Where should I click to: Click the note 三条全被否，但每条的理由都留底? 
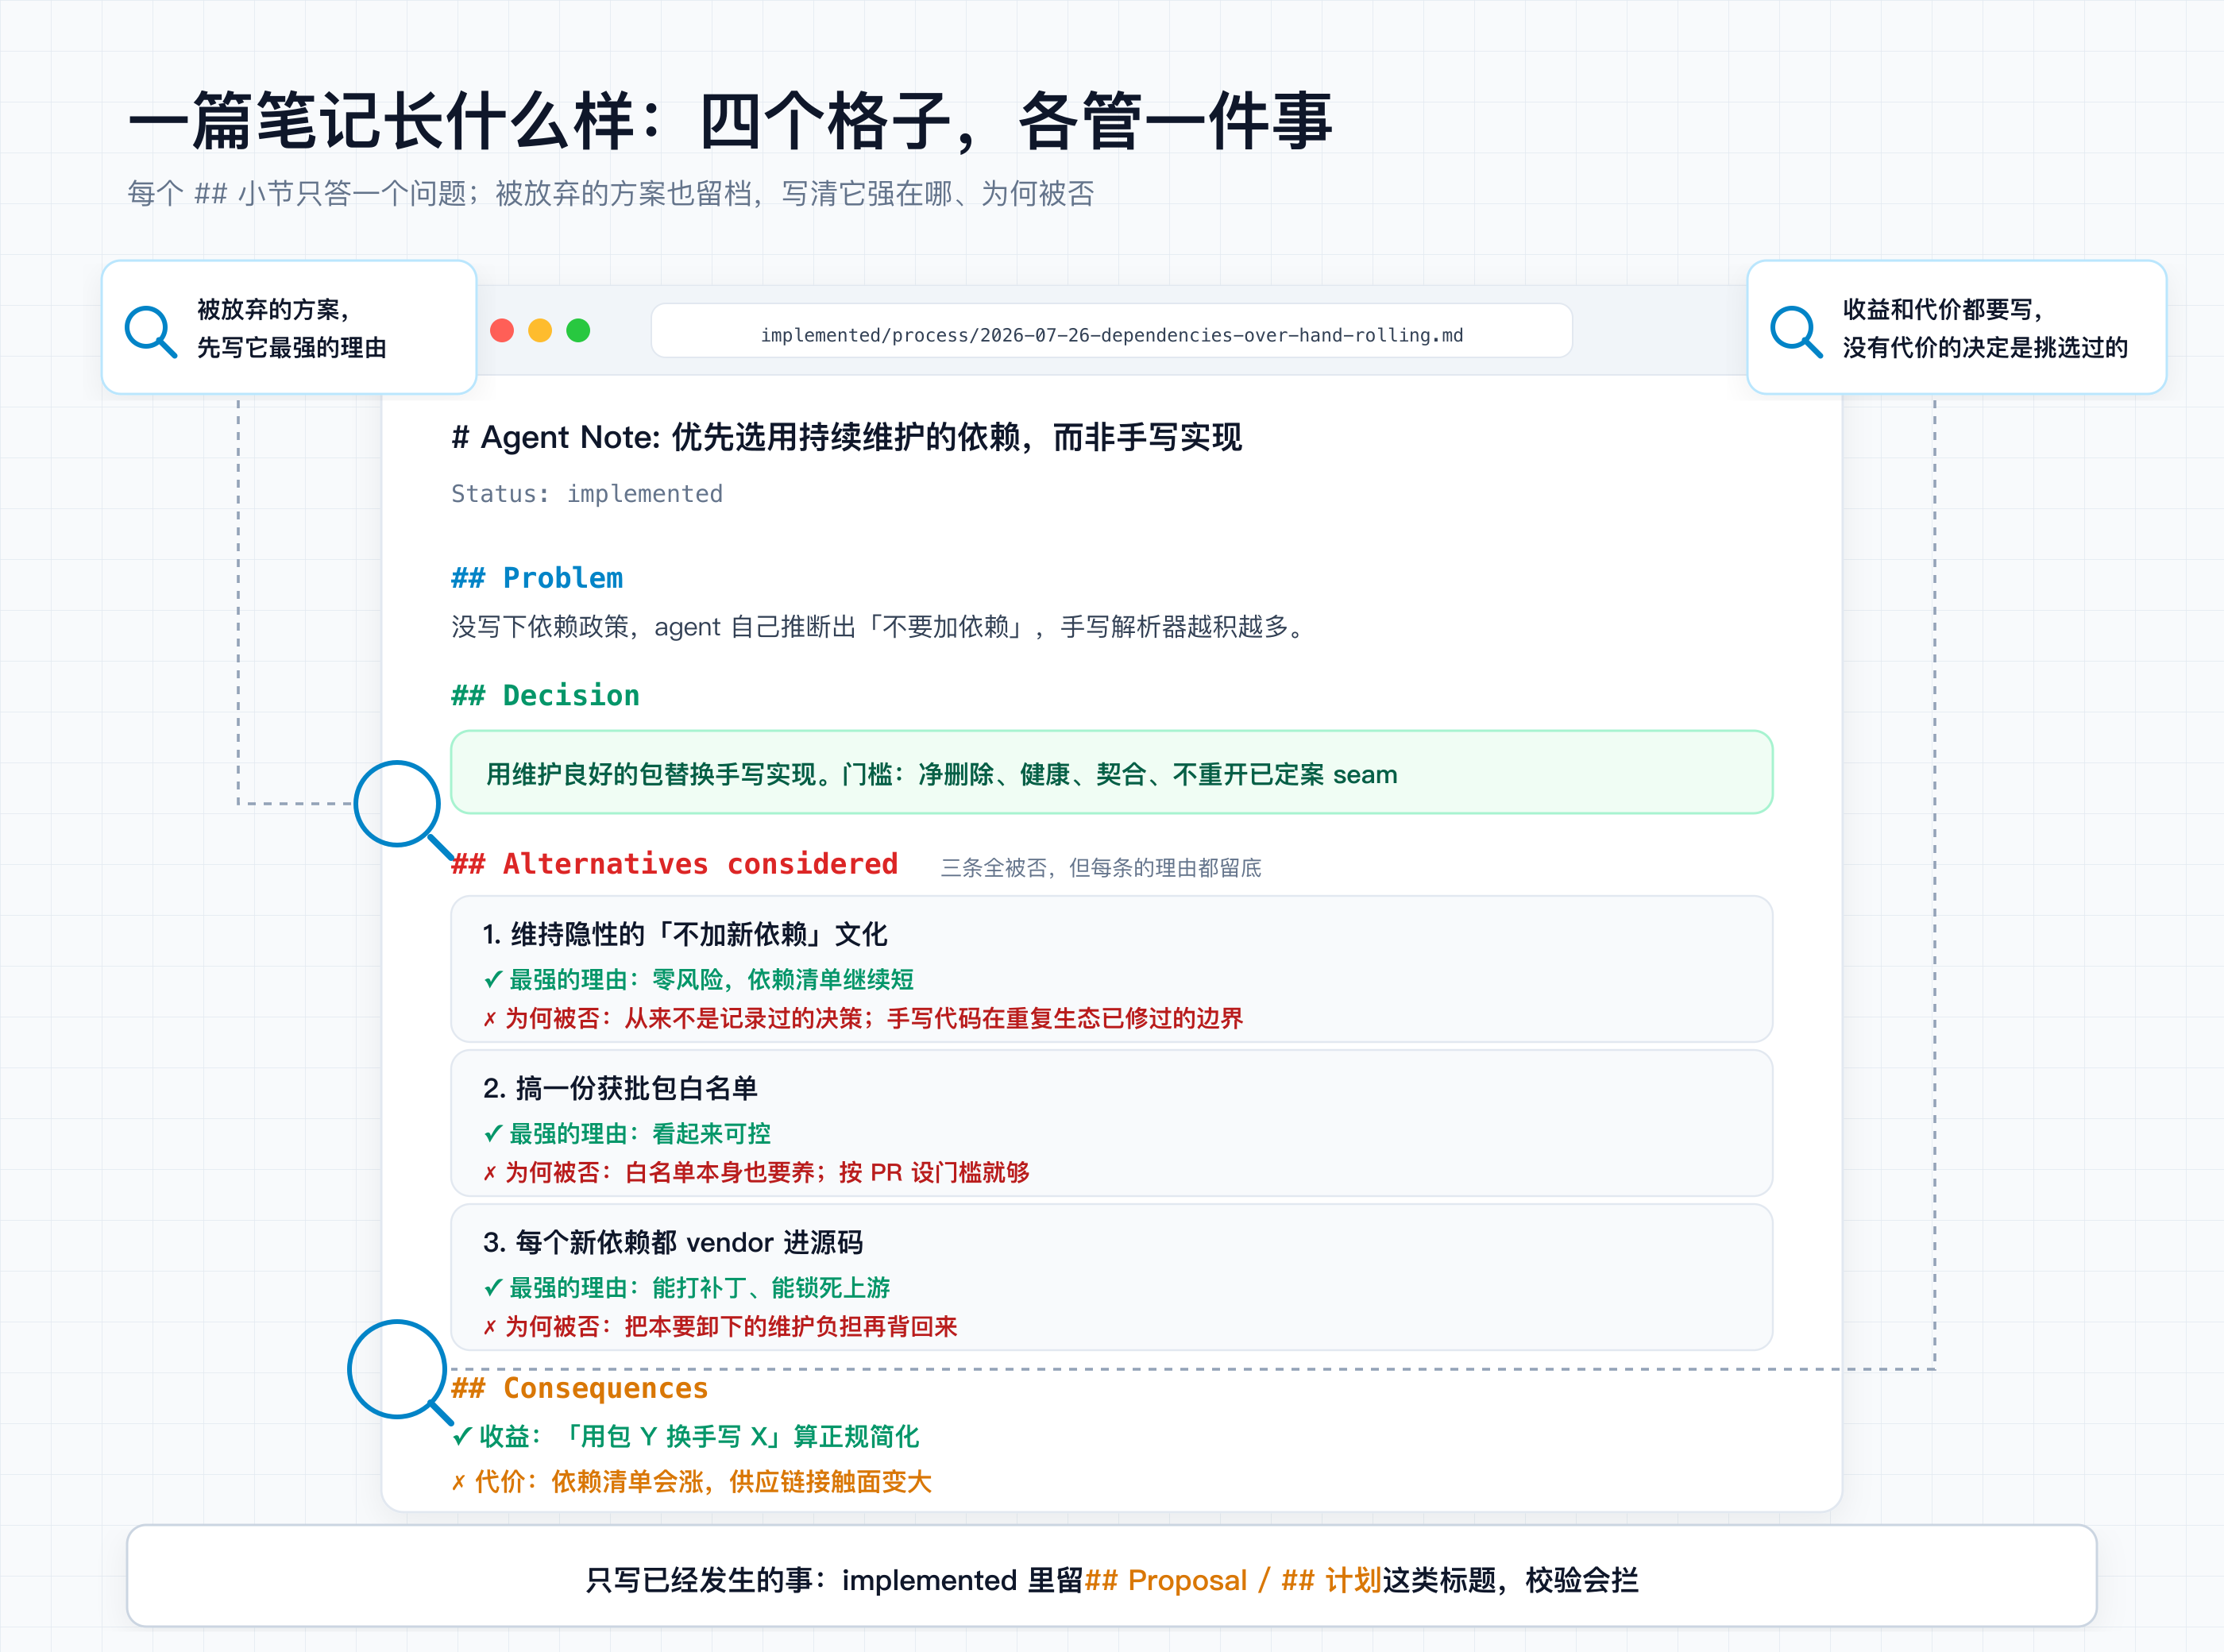(x=1101, y=867)
